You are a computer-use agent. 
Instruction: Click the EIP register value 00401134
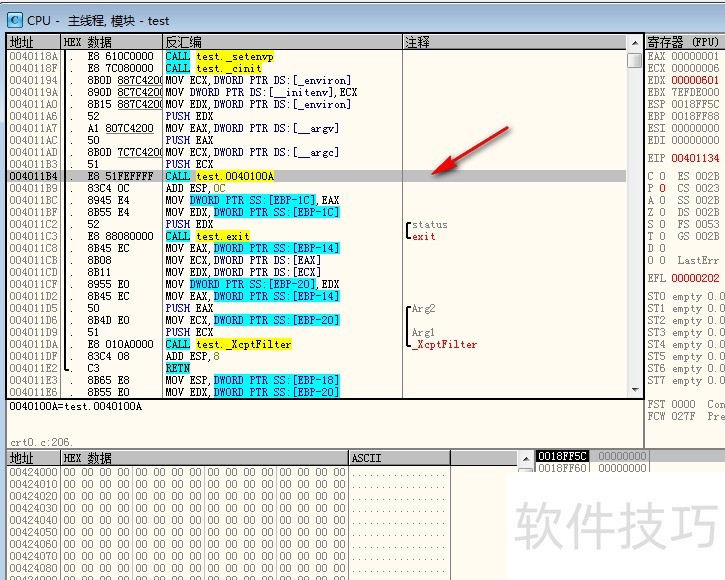coord(694,158)
